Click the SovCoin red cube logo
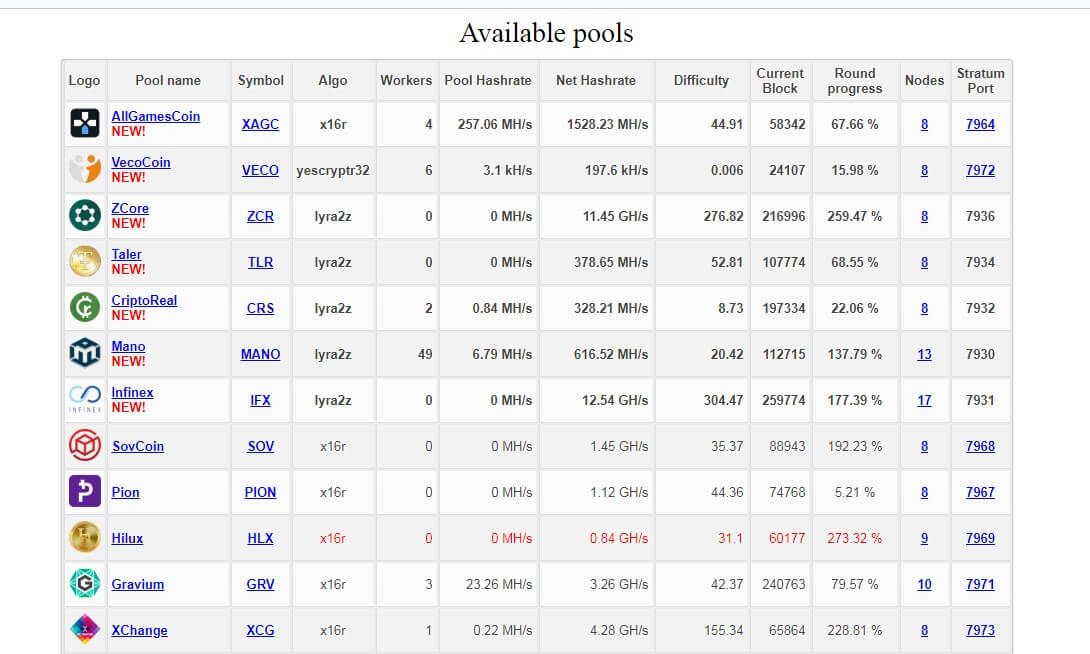Image resolution: width=1090 pixels, height=654 pixels. [85, 445]
